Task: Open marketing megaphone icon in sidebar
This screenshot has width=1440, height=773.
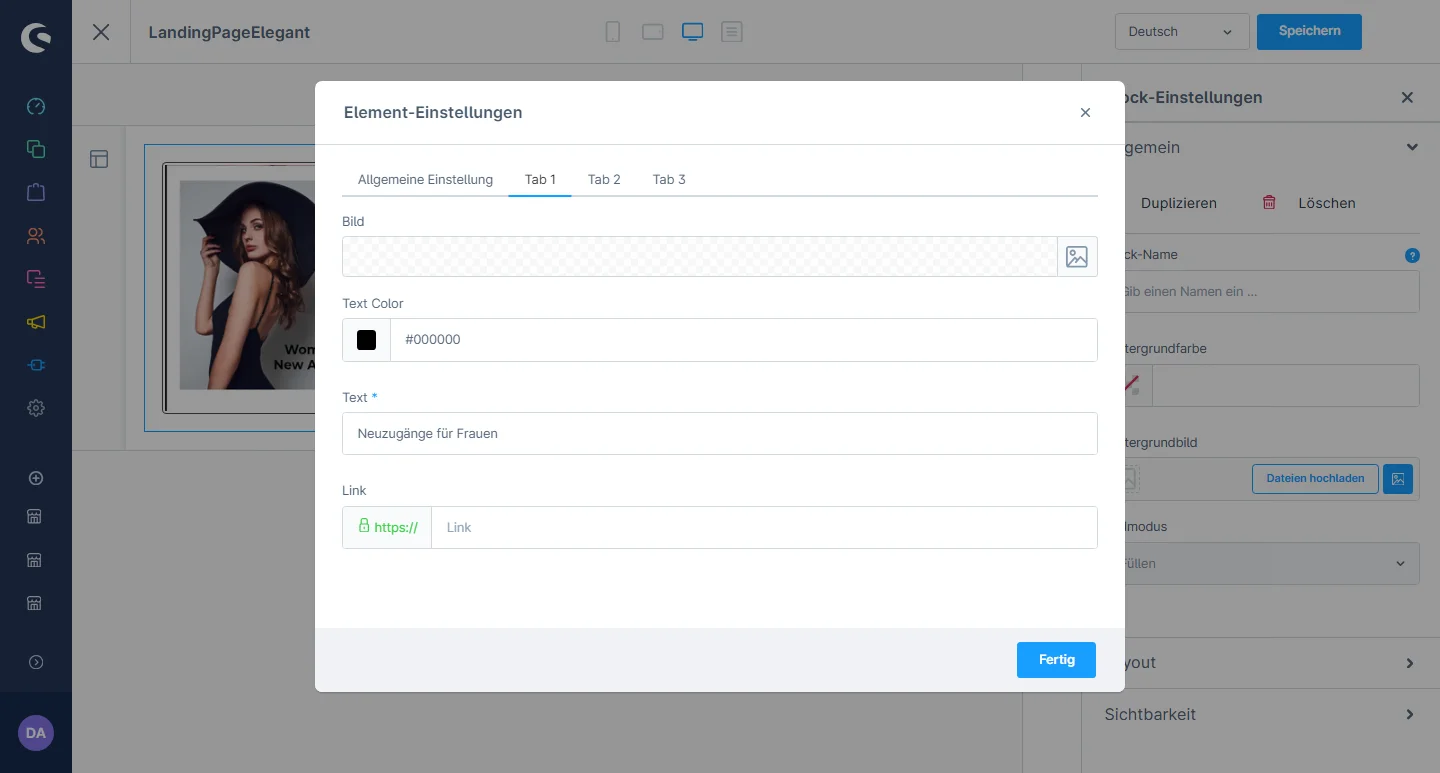Action: tap(36, 322)
